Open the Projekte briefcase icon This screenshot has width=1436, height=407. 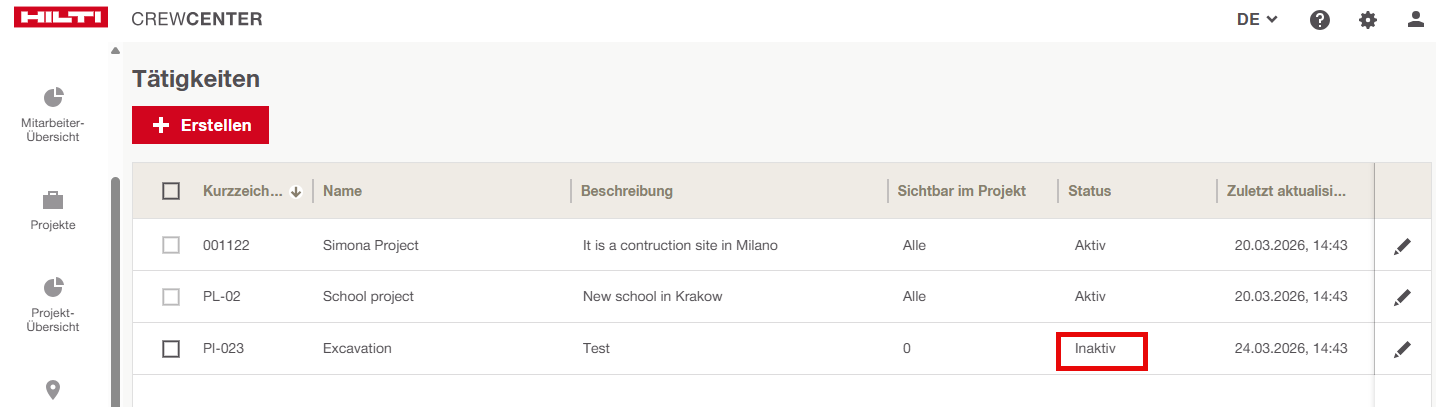[x=53, y=200]
